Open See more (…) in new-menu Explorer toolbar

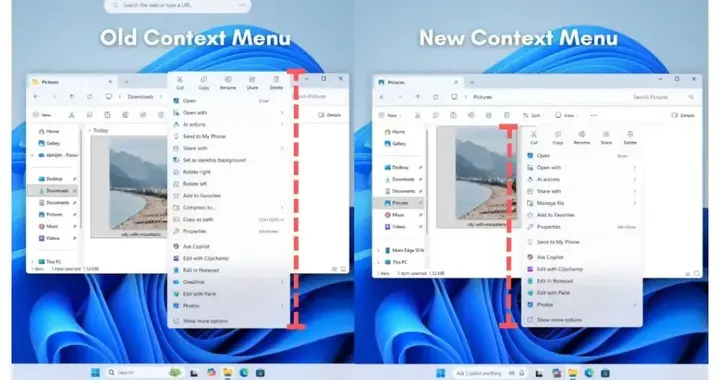coord(594,115)
